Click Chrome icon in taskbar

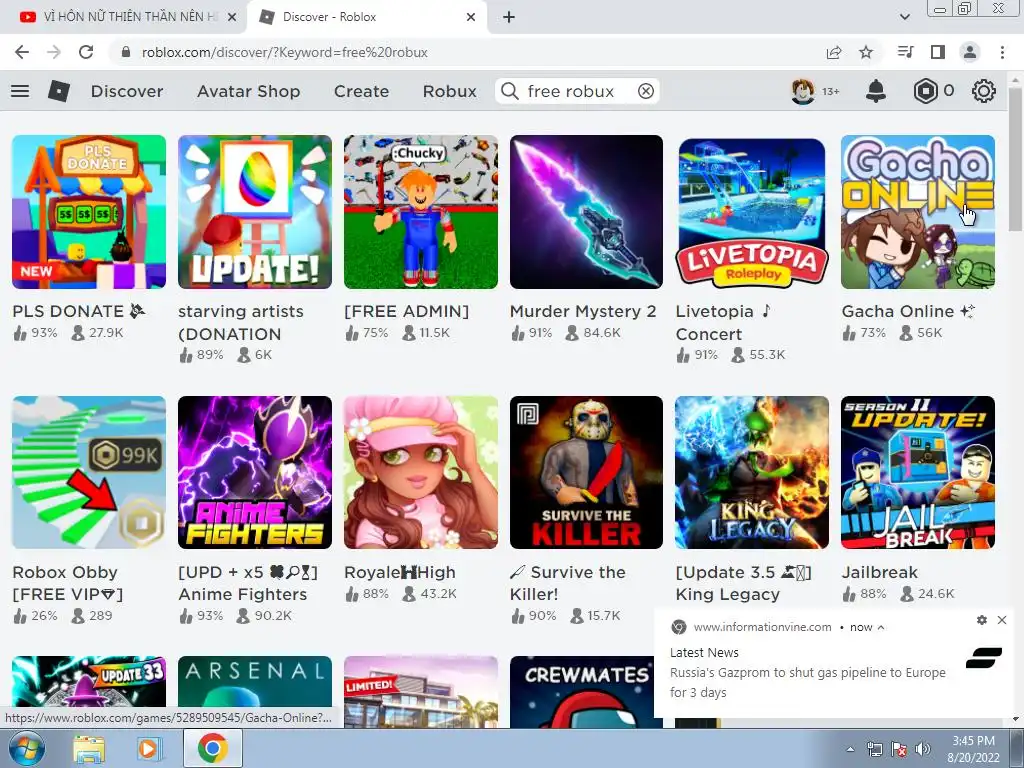(213, 748)
